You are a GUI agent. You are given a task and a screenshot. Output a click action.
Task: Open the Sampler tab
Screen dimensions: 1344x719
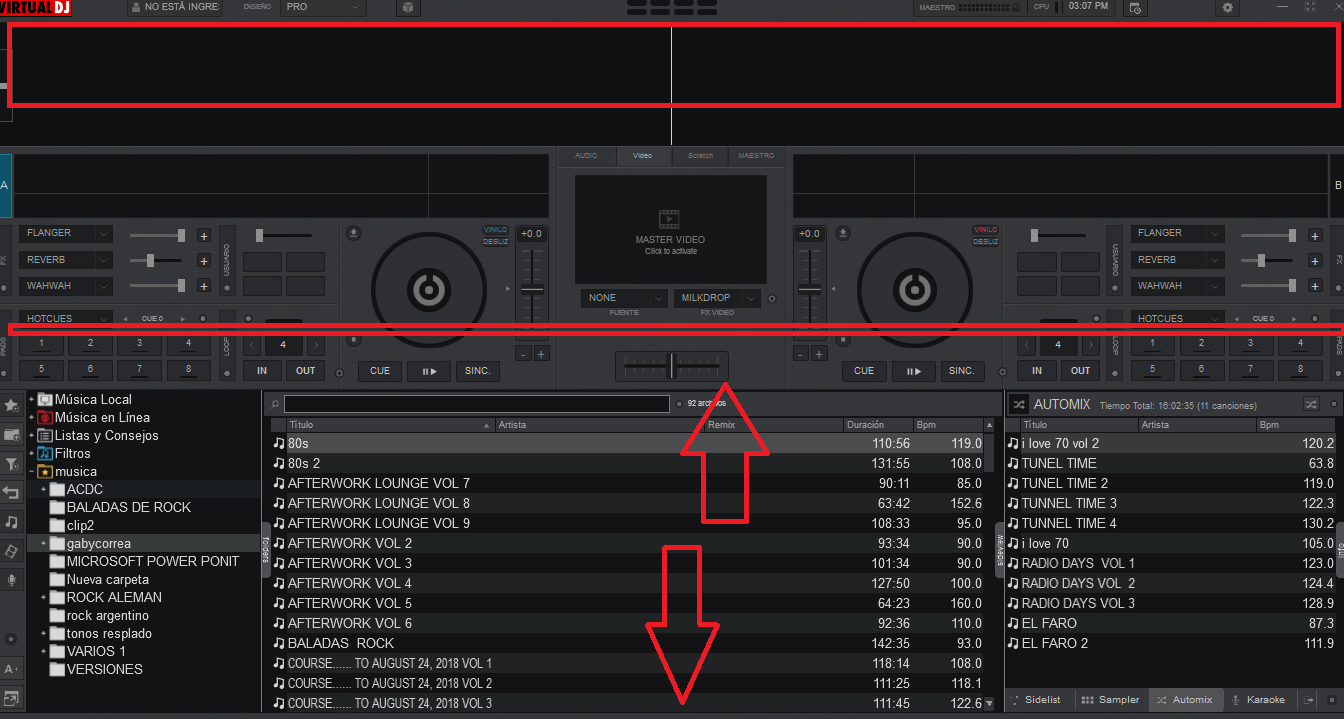point(1110,700)
